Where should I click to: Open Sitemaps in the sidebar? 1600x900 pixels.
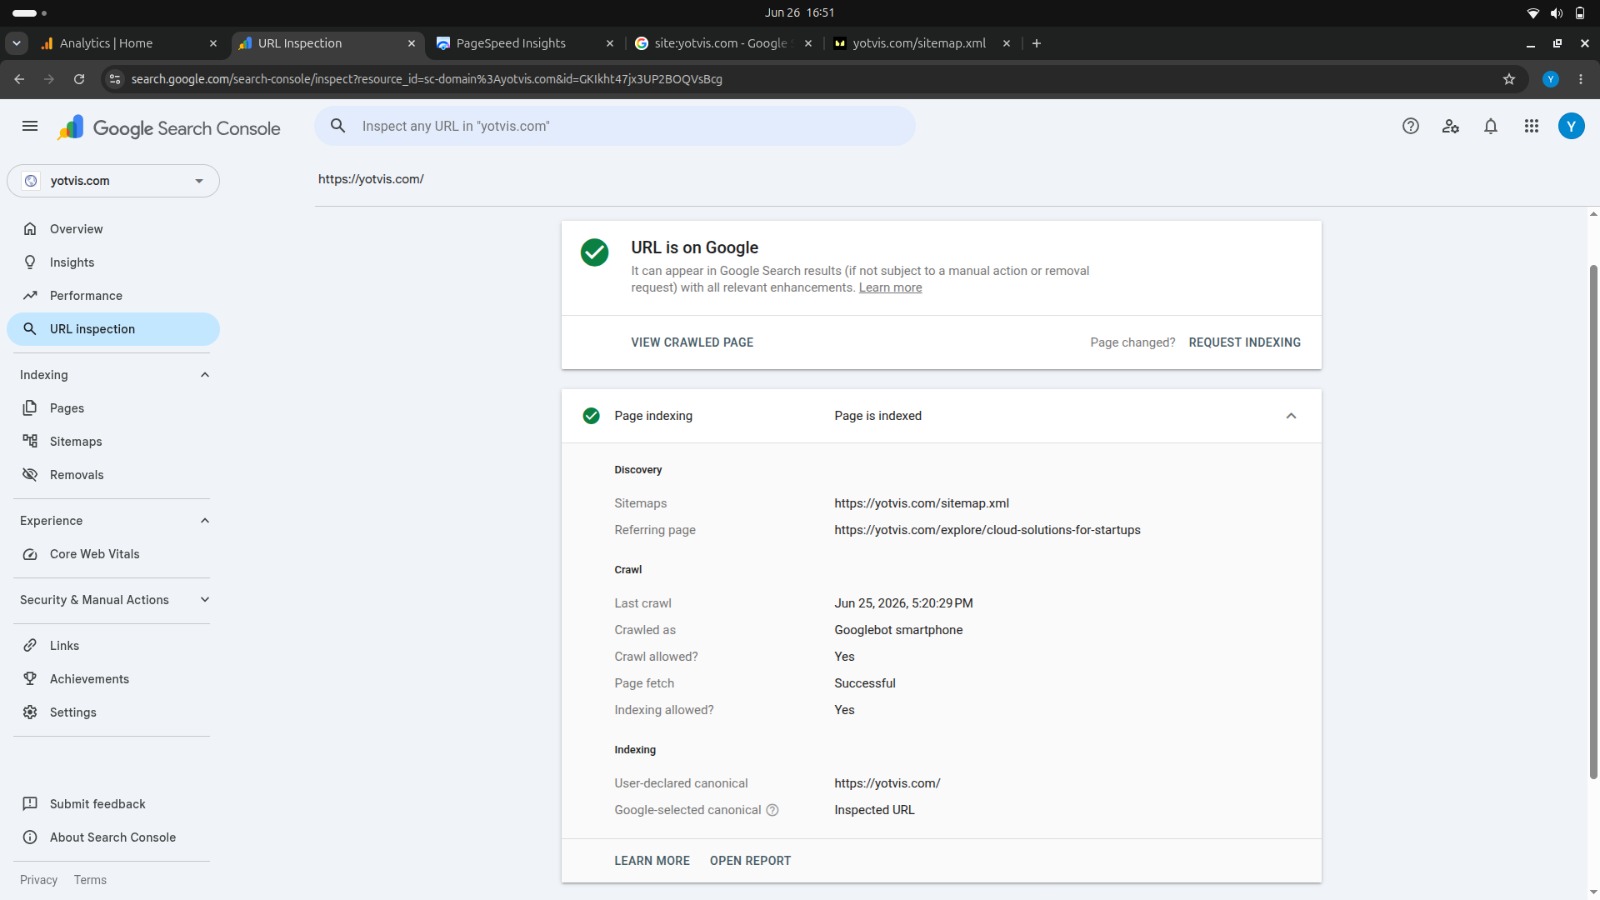(113, 441)
